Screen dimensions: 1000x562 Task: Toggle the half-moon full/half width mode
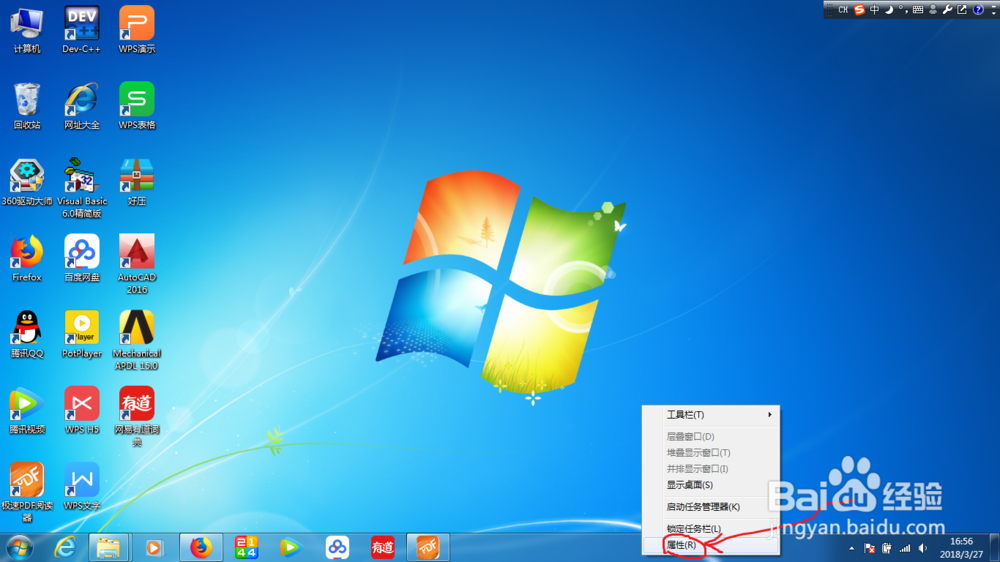[x=888, y=10]
